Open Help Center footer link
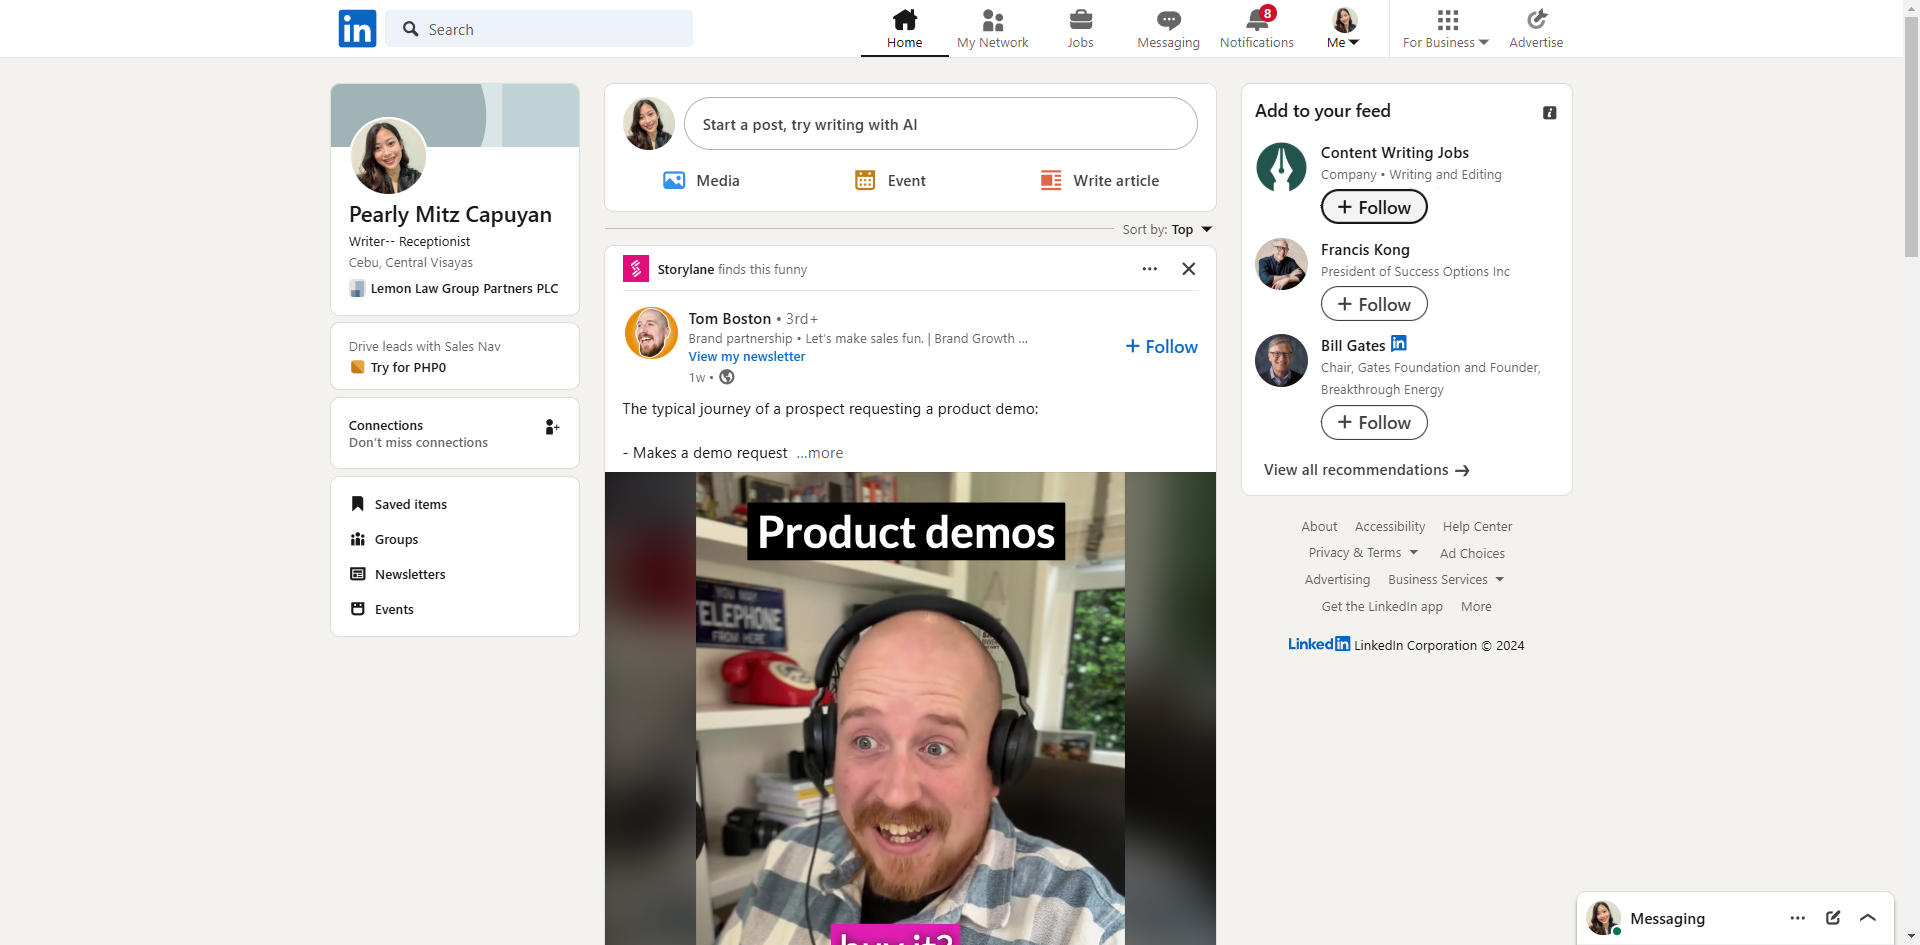The height and width of the screenshot is (945, 1920). click(1477, 527)
